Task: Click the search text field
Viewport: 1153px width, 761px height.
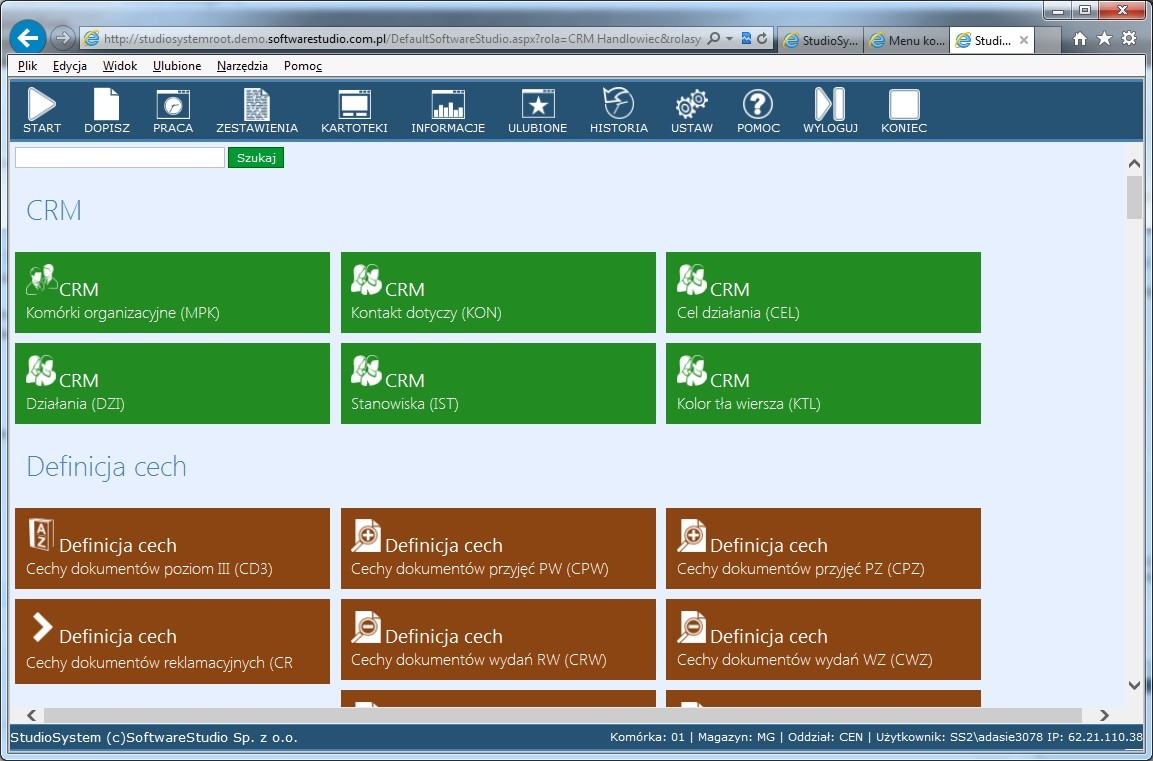Action: (120, 158)
